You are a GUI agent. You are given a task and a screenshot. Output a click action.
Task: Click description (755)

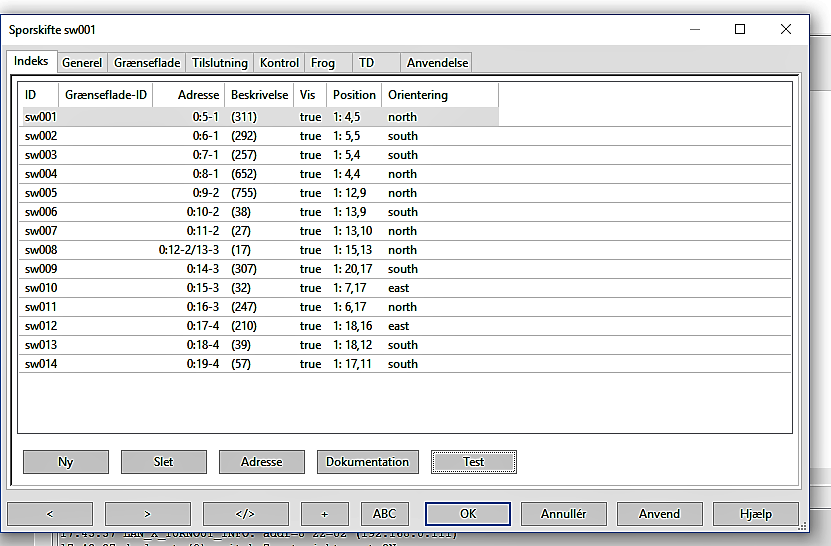click(244, 193)
